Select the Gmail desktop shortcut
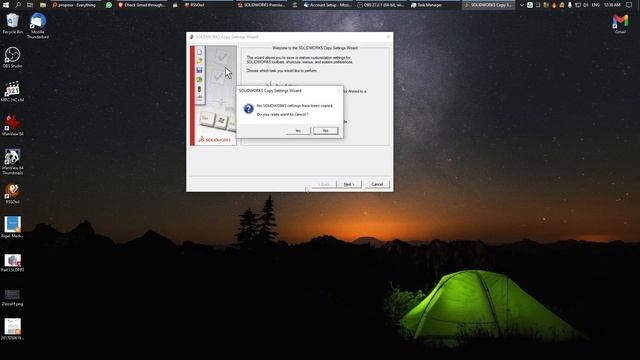Viewport: 640px width, 360px height. click(x=620, y=24)
